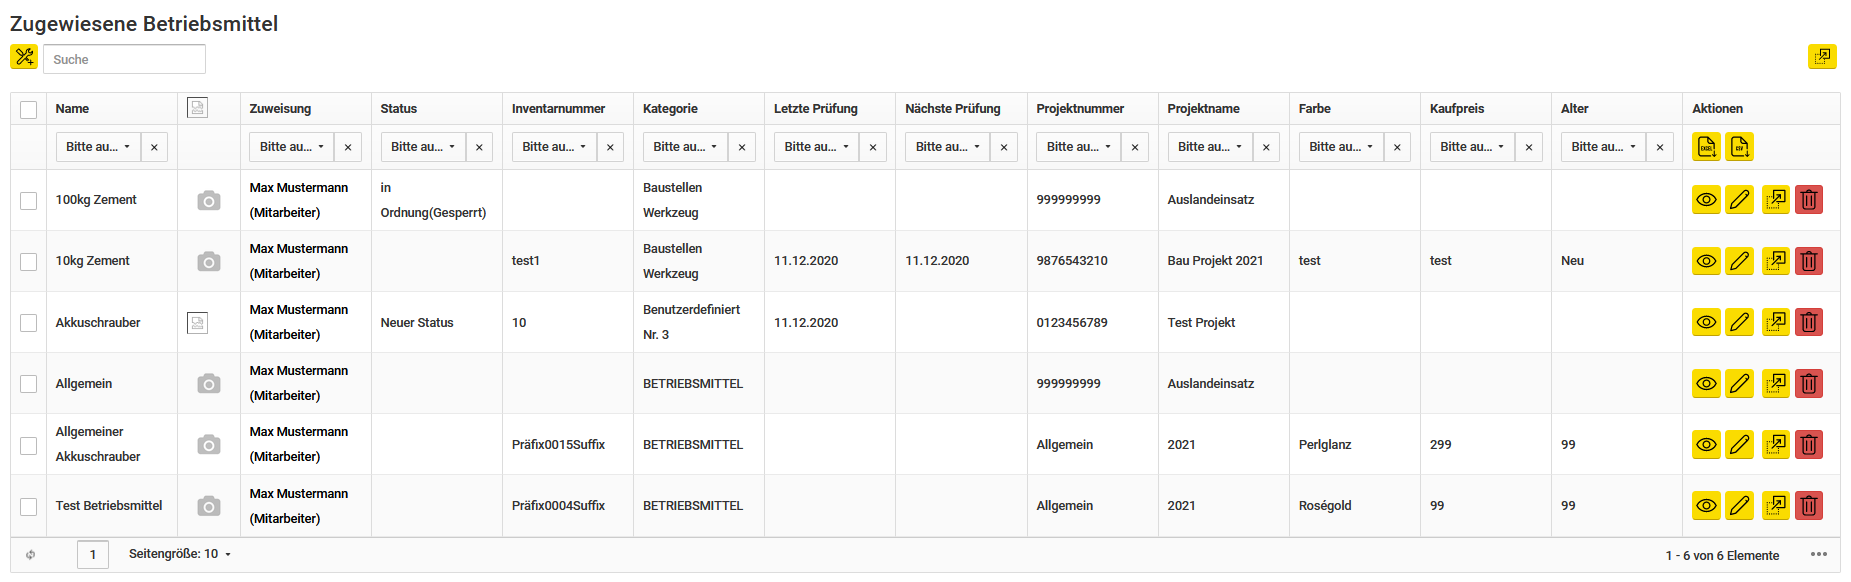Sort by the Projektname column header
The width and height of the screenshot is (1851, 582).
[1203, 109]
